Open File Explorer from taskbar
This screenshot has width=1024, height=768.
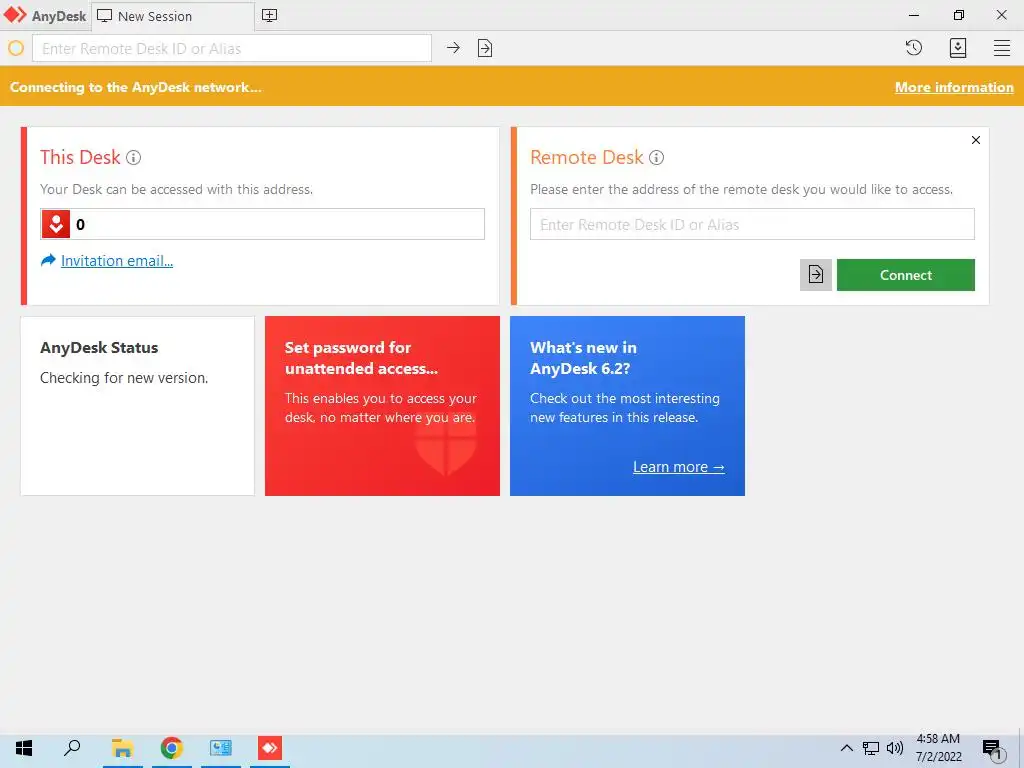point(122,748)
